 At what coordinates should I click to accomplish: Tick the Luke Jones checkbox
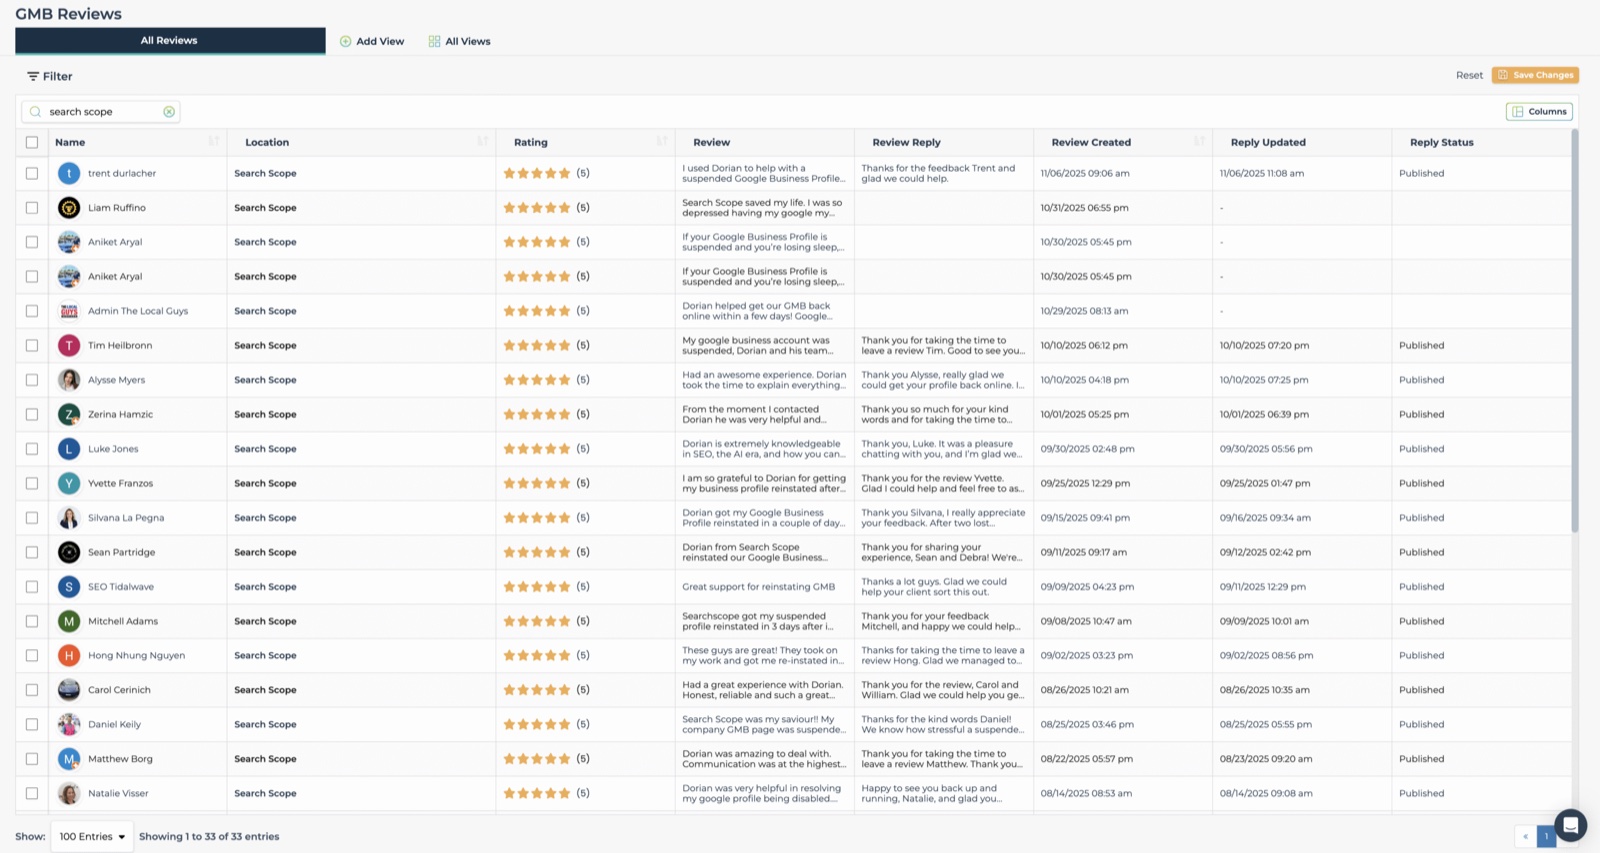32,449
